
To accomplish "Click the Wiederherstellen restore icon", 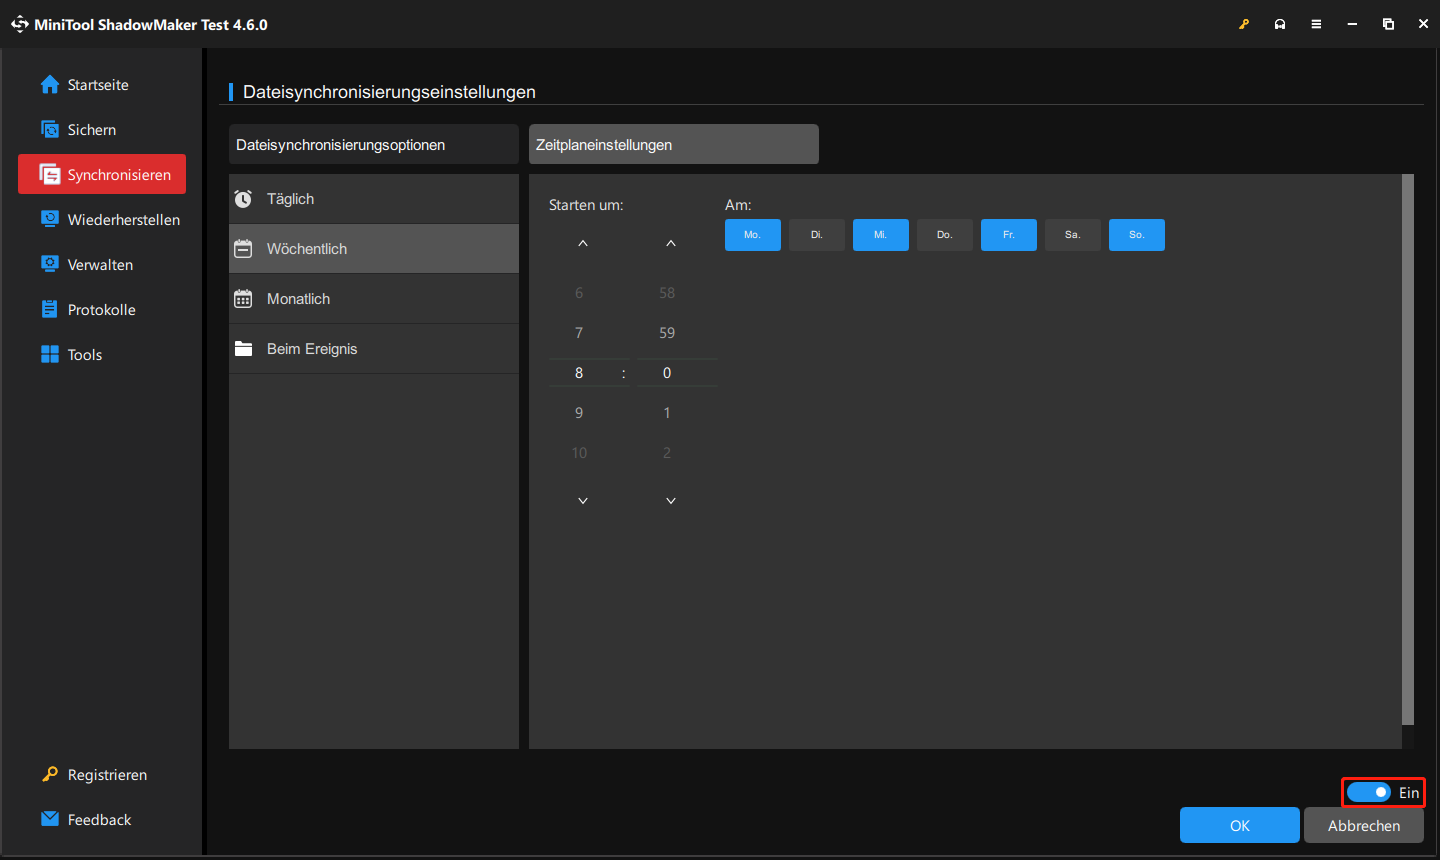I will [50, 219].
